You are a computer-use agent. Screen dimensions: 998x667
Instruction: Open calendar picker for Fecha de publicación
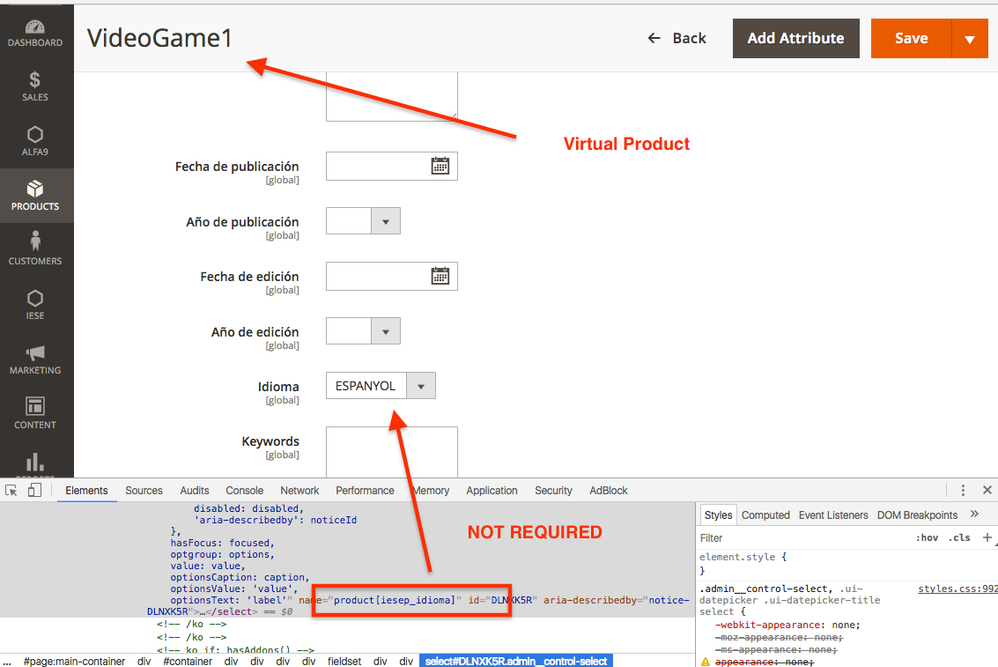click(x=440, y=166)
